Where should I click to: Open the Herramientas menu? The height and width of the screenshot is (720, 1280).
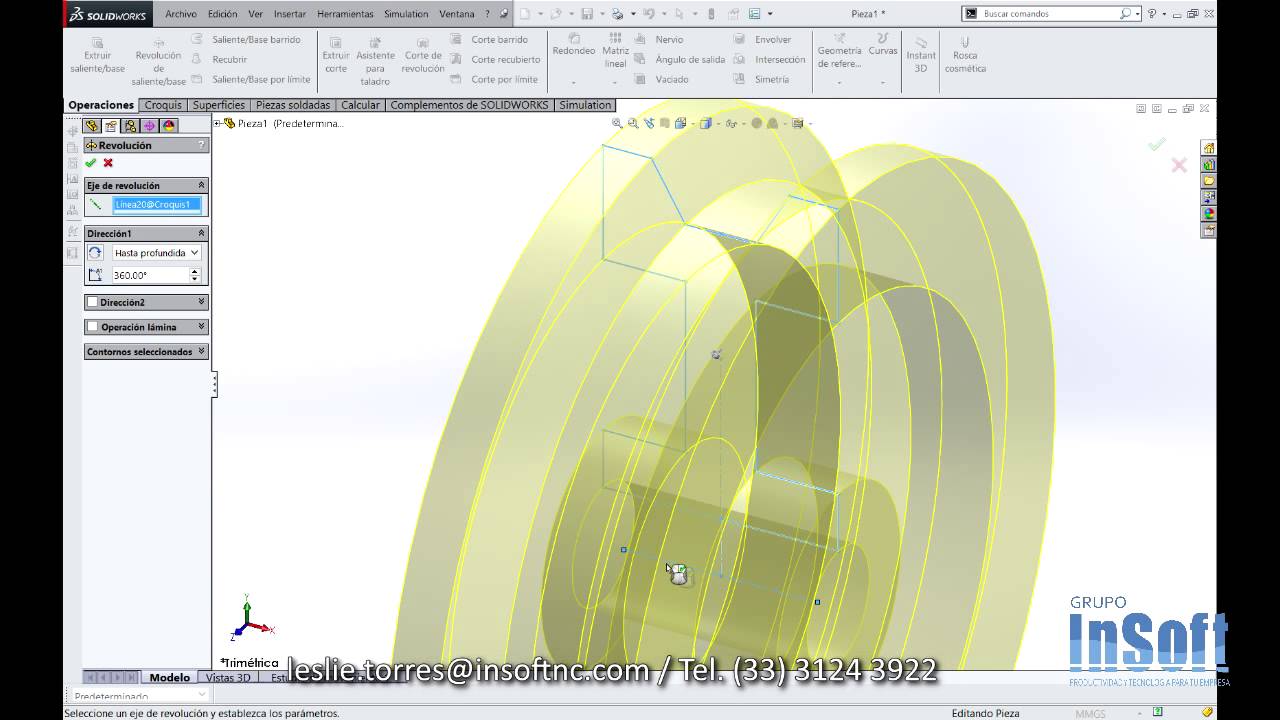coord(345,14)
